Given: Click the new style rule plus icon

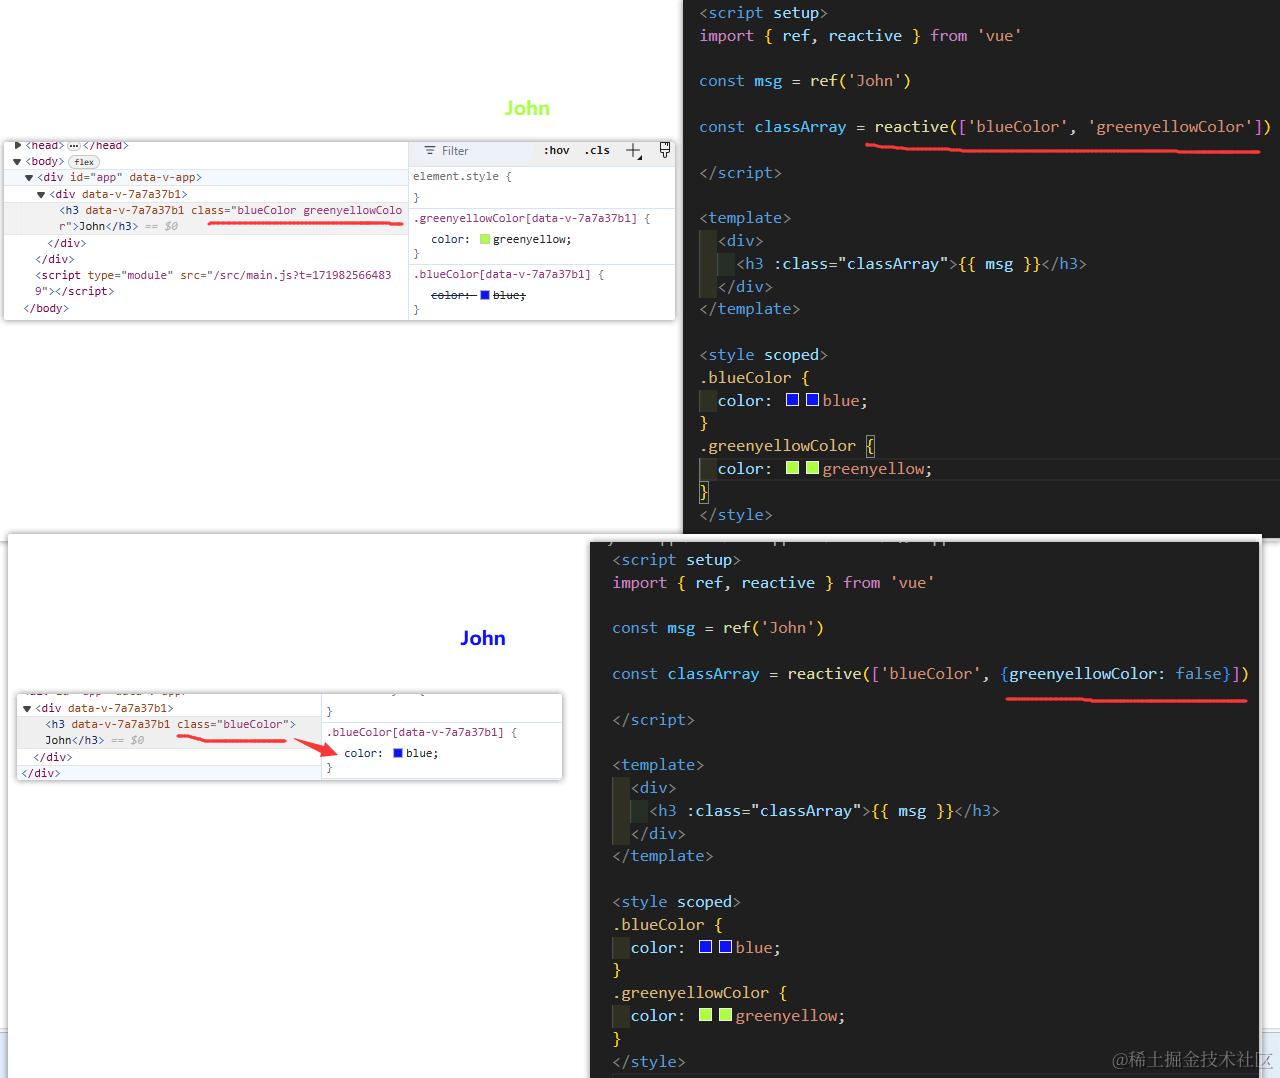Looking at the screenshot, I should [633, 151].
